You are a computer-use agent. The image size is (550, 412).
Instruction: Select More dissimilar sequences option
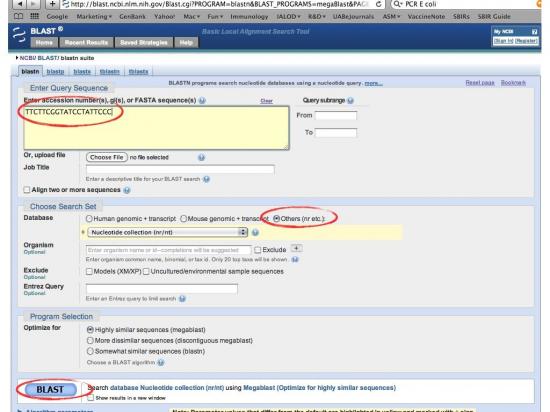(x=90, y=340)
